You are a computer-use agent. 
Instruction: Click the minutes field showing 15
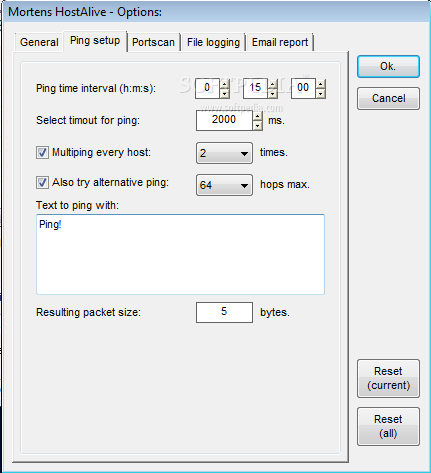click(x=255, y=88)
